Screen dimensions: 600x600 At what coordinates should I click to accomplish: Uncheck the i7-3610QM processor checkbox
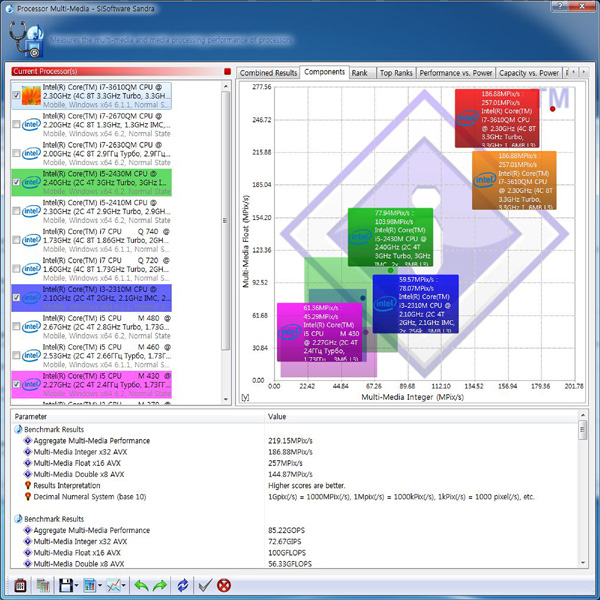(16, 95)
